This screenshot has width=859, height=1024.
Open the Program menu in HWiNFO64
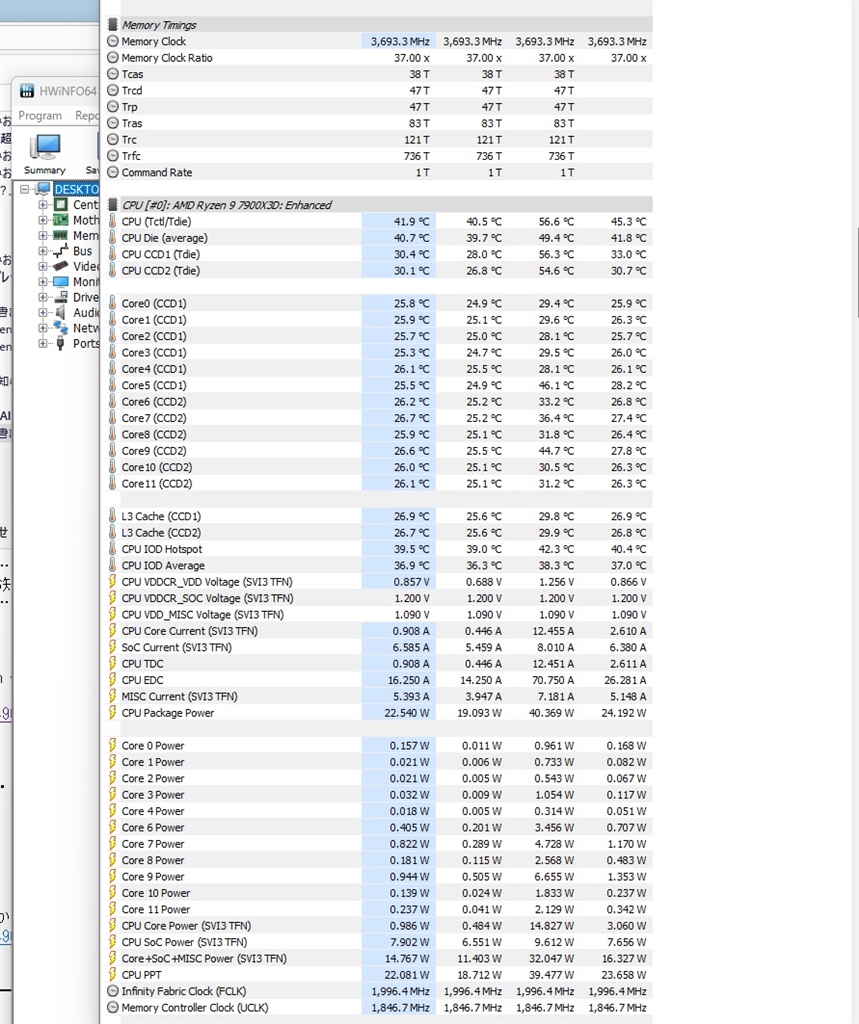pyautogui.click(x=40, y=116)
